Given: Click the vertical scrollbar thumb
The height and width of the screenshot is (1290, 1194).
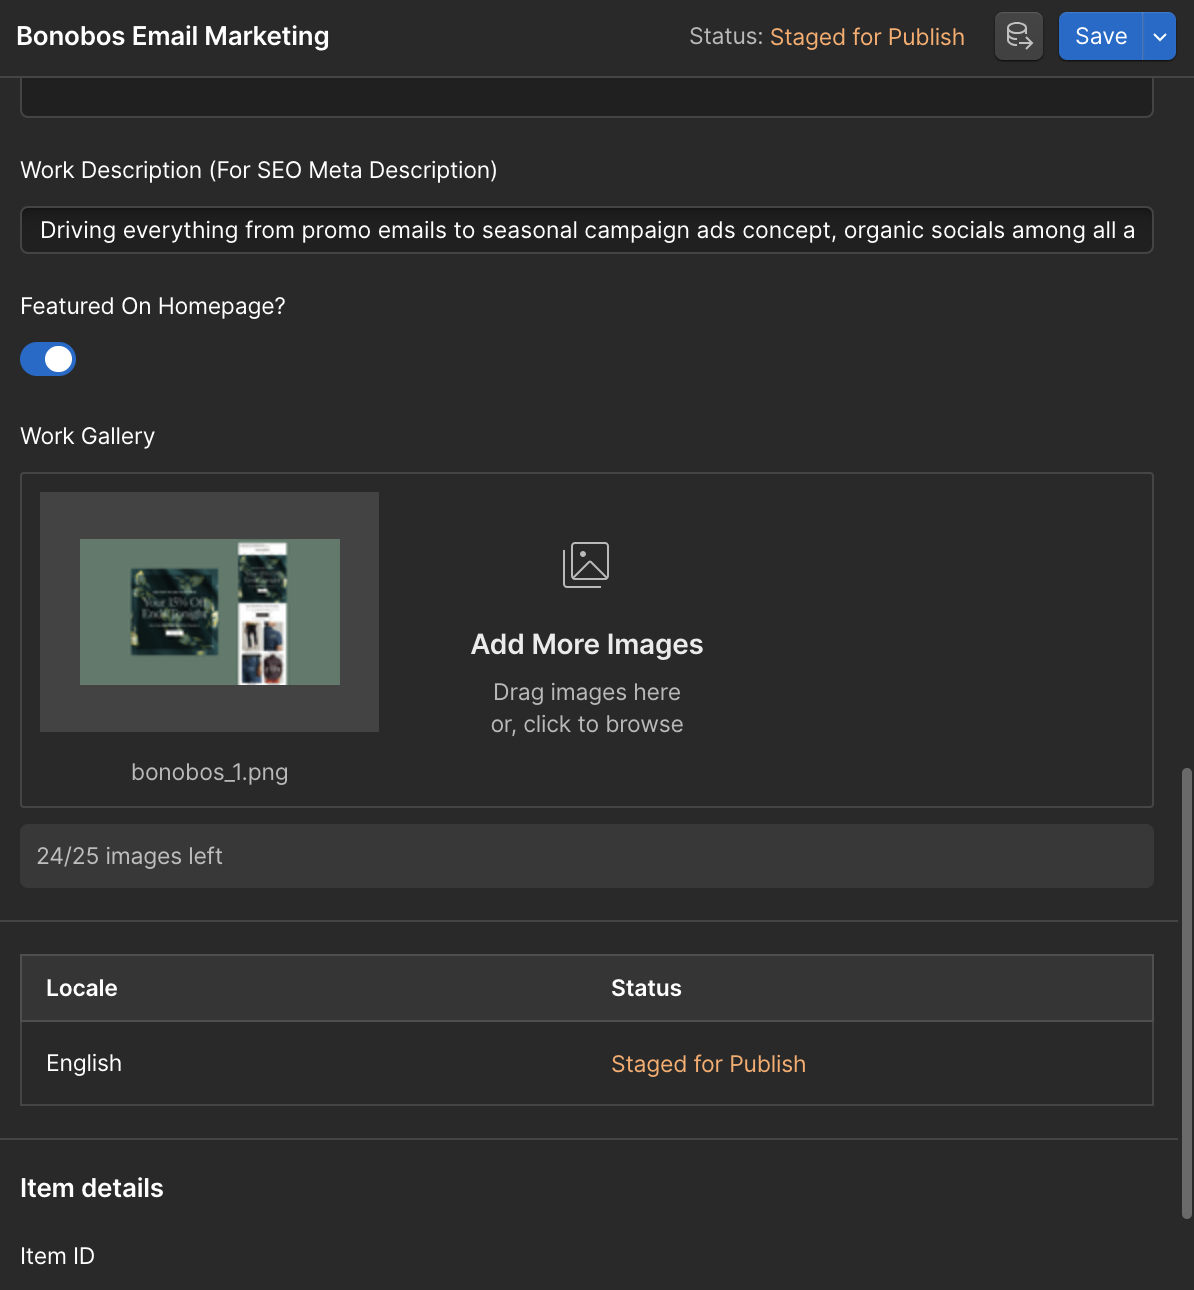Looking at the screenshot, I should point(1187,992).
